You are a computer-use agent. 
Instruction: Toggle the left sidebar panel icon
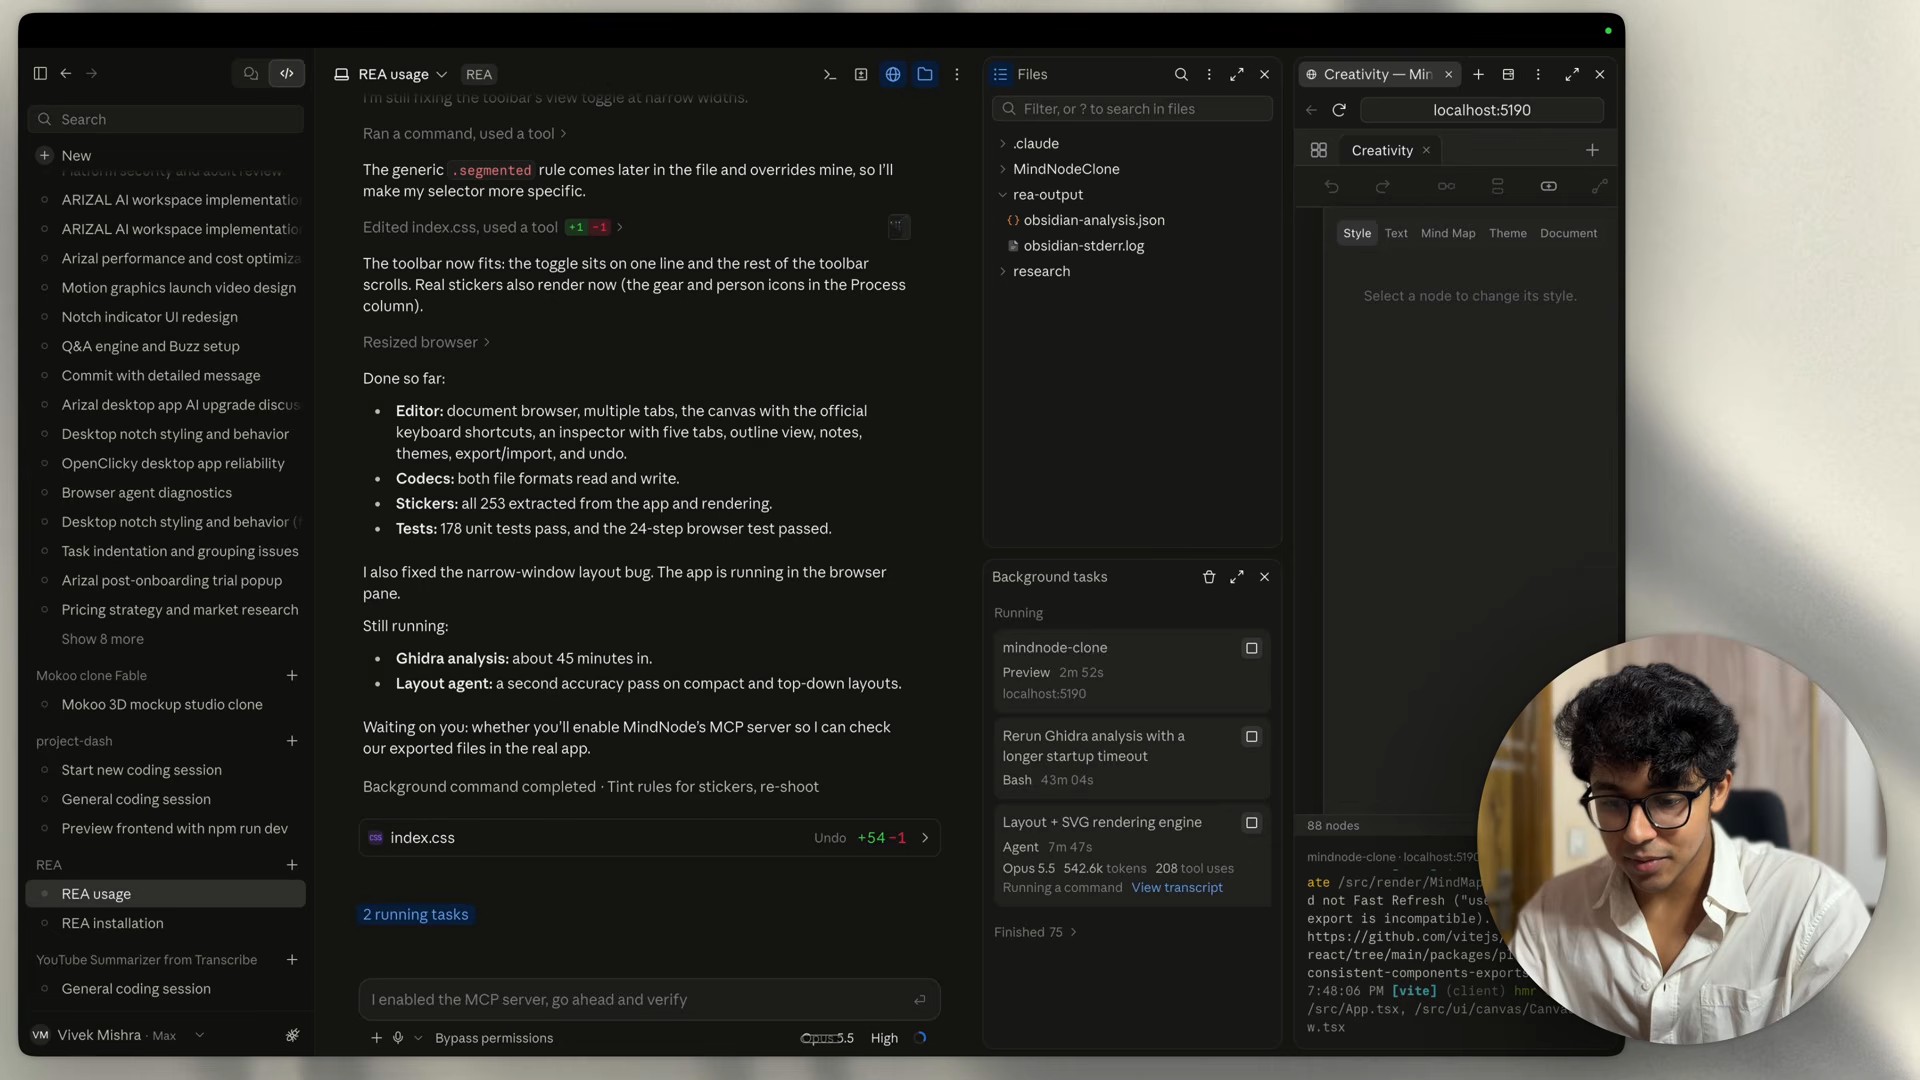coord(40,73)
